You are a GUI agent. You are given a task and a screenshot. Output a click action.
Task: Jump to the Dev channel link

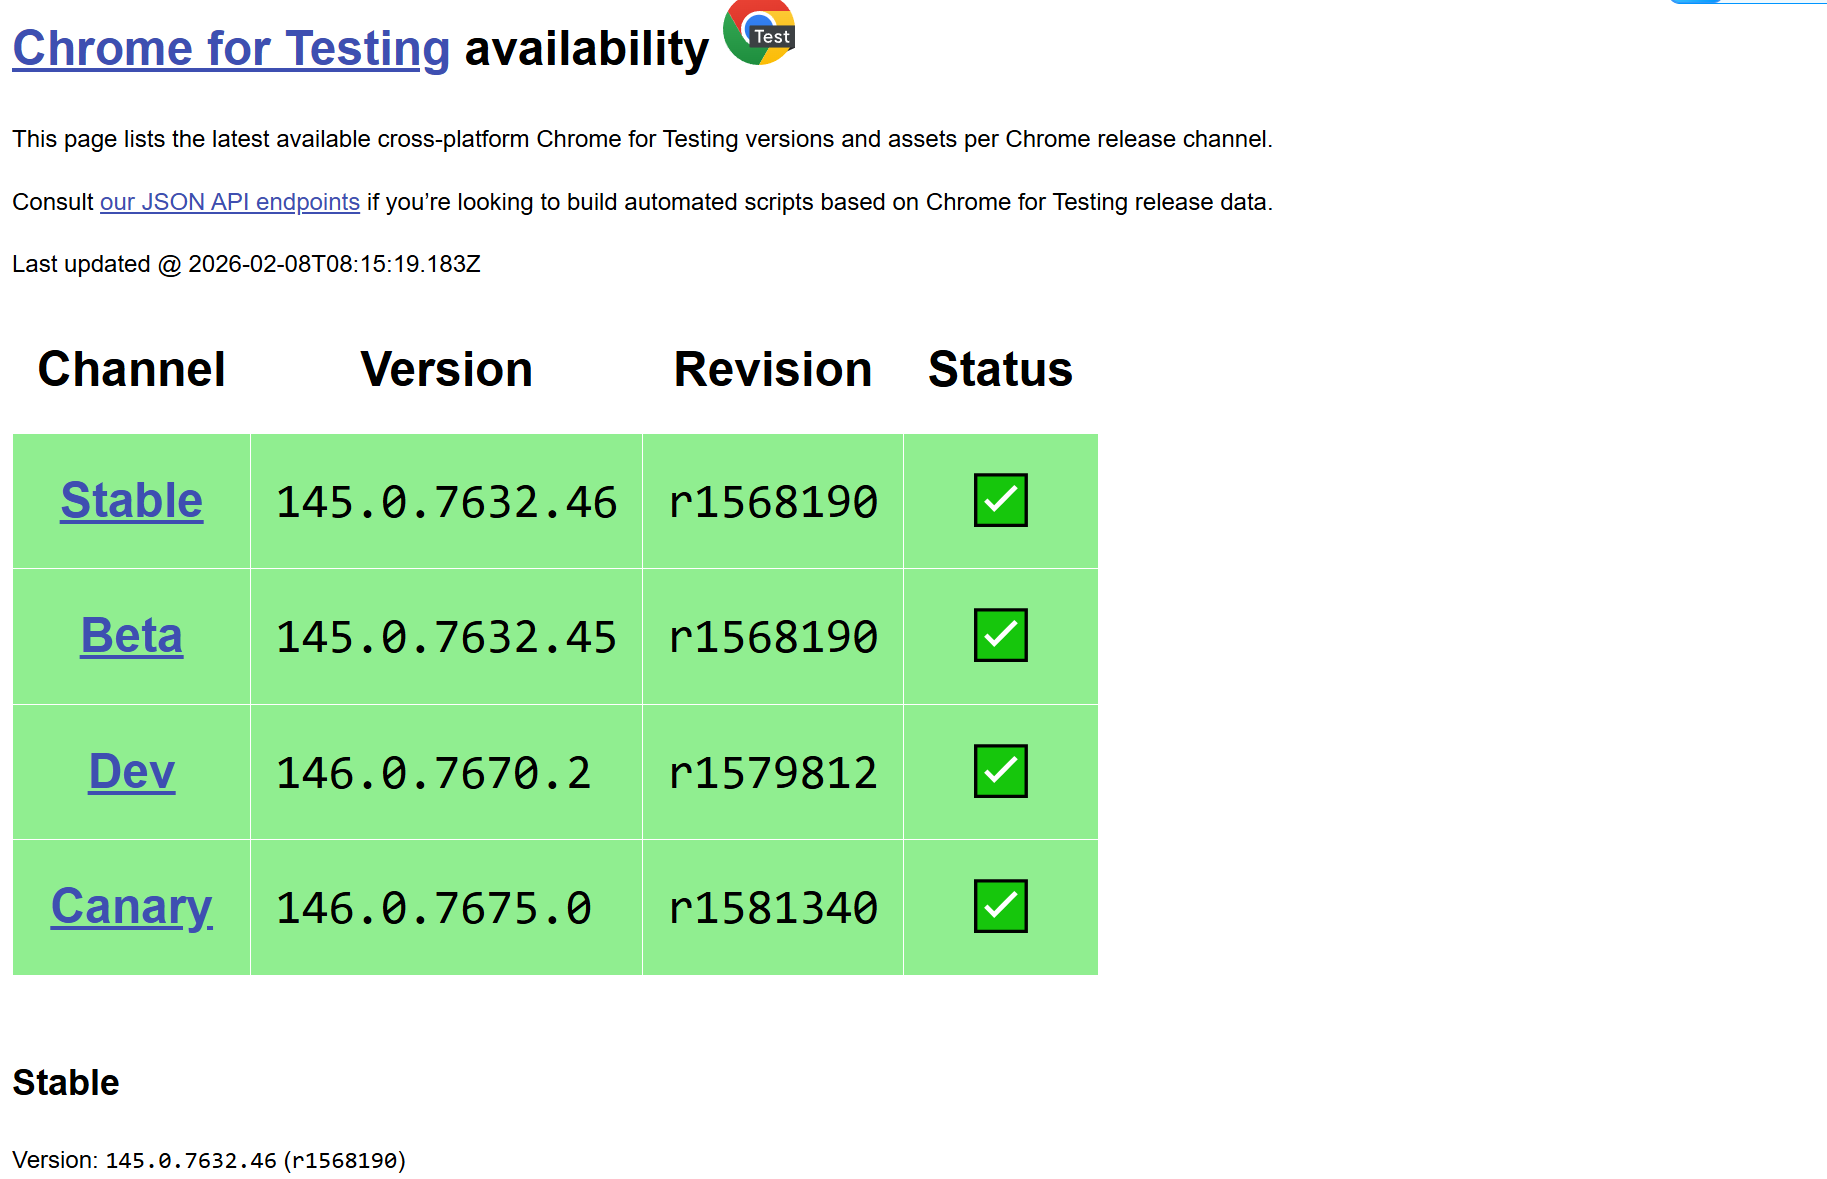[x=131, y=772]
